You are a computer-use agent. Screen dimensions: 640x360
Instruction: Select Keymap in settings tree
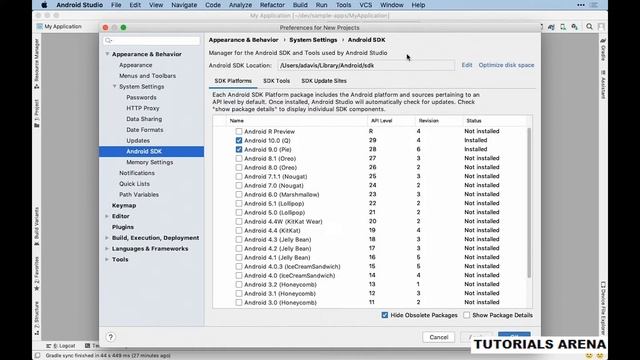124,205
